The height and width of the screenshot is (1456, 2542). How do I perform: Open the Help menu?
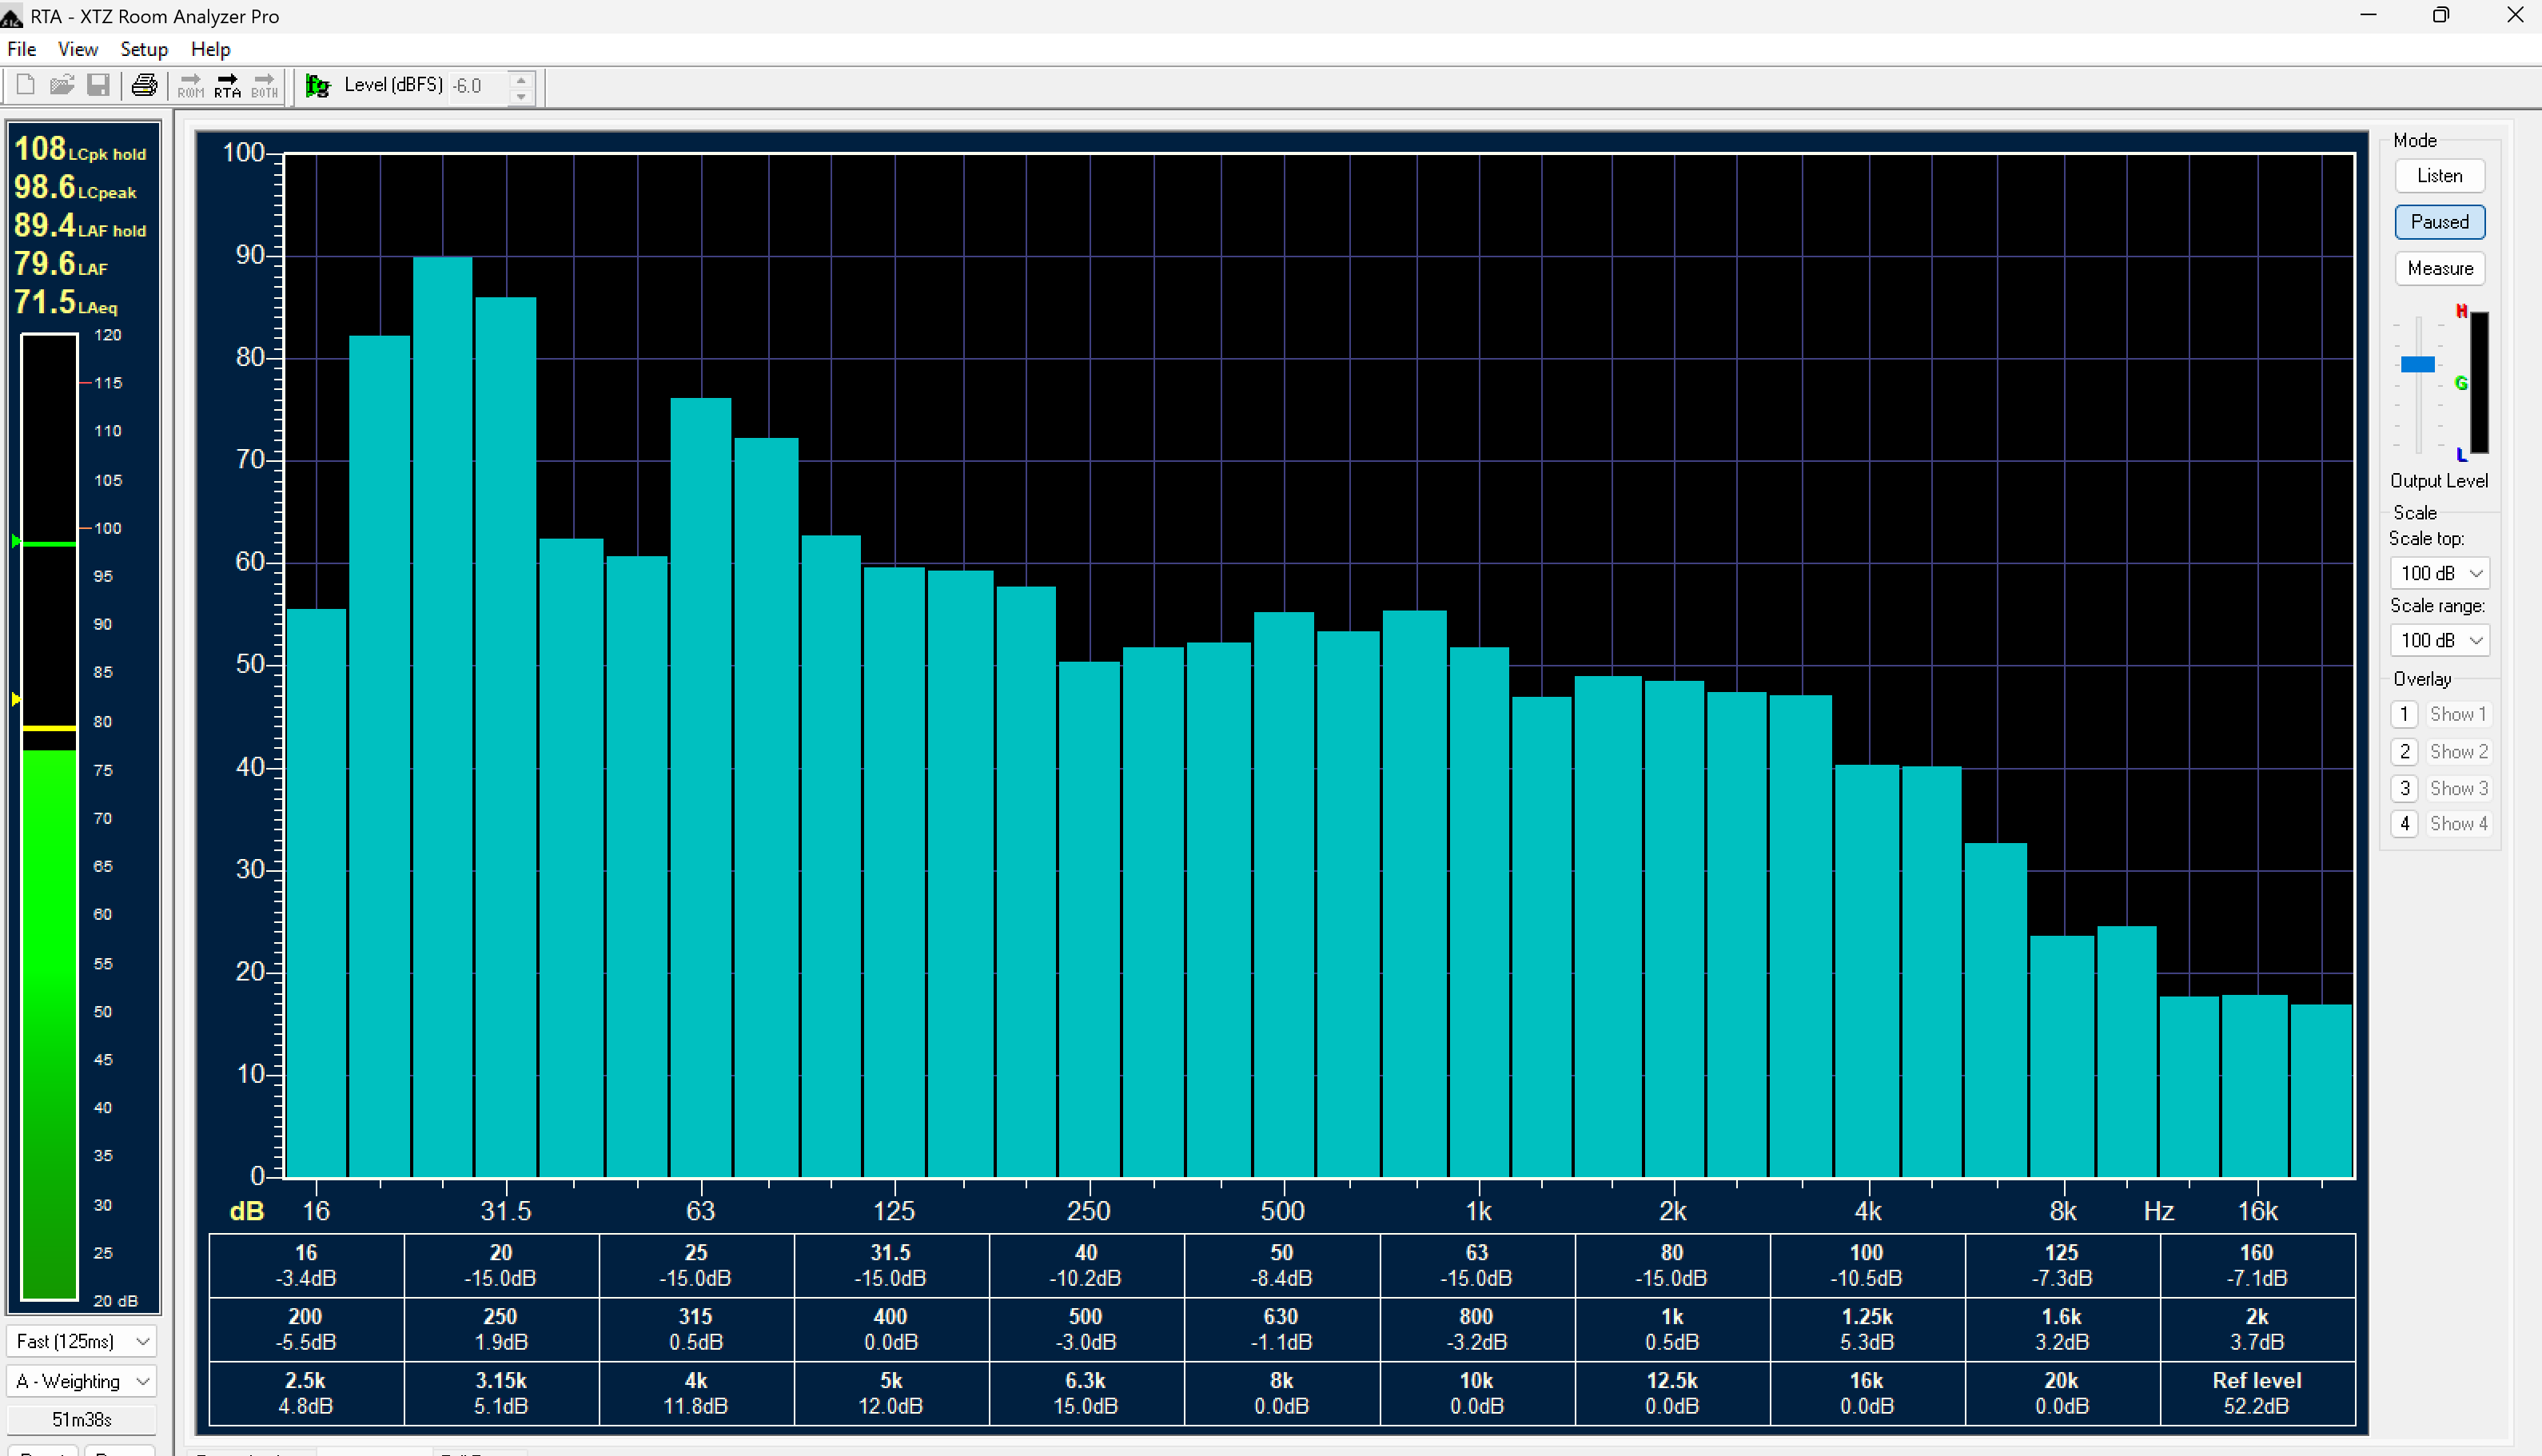click(210, 49)
